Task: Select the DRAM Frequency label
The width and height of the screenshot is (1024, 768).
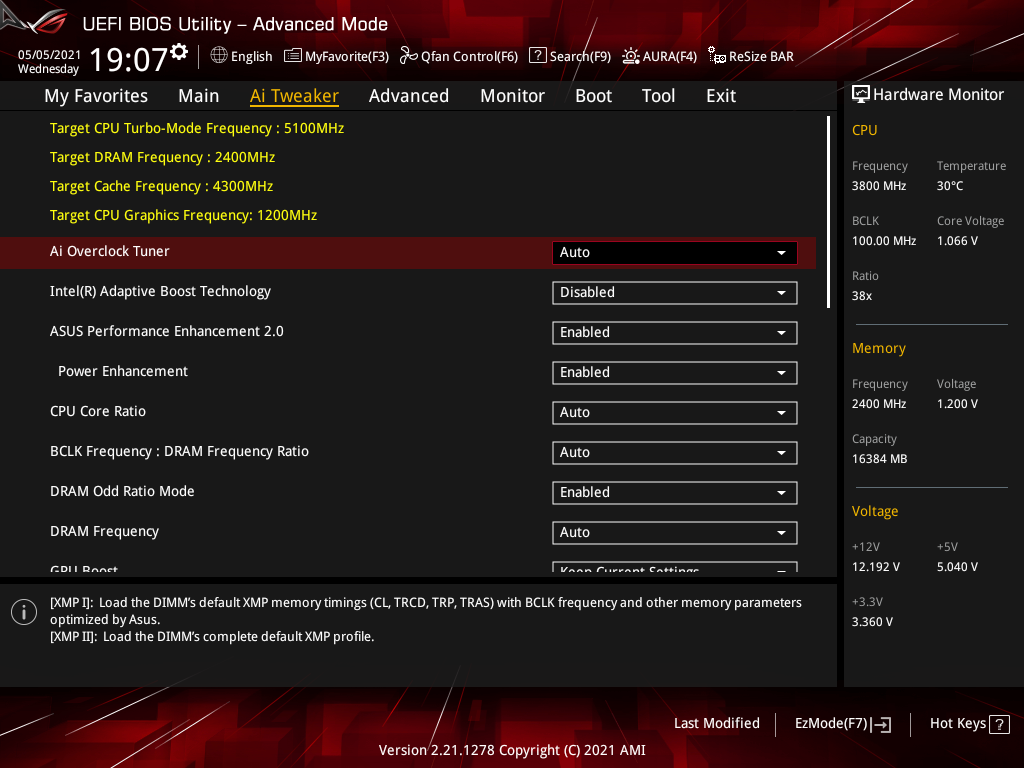Action: coord(104,532)
